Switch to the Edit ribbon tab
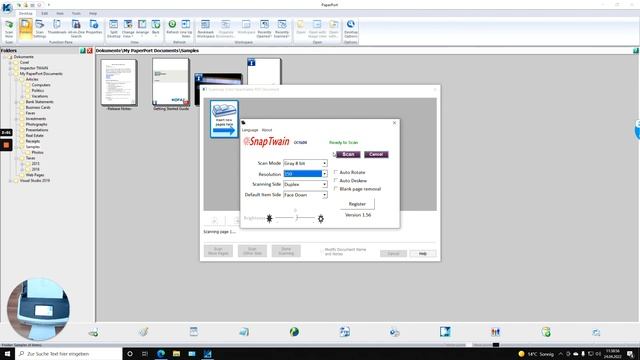 tap(44, 13)
